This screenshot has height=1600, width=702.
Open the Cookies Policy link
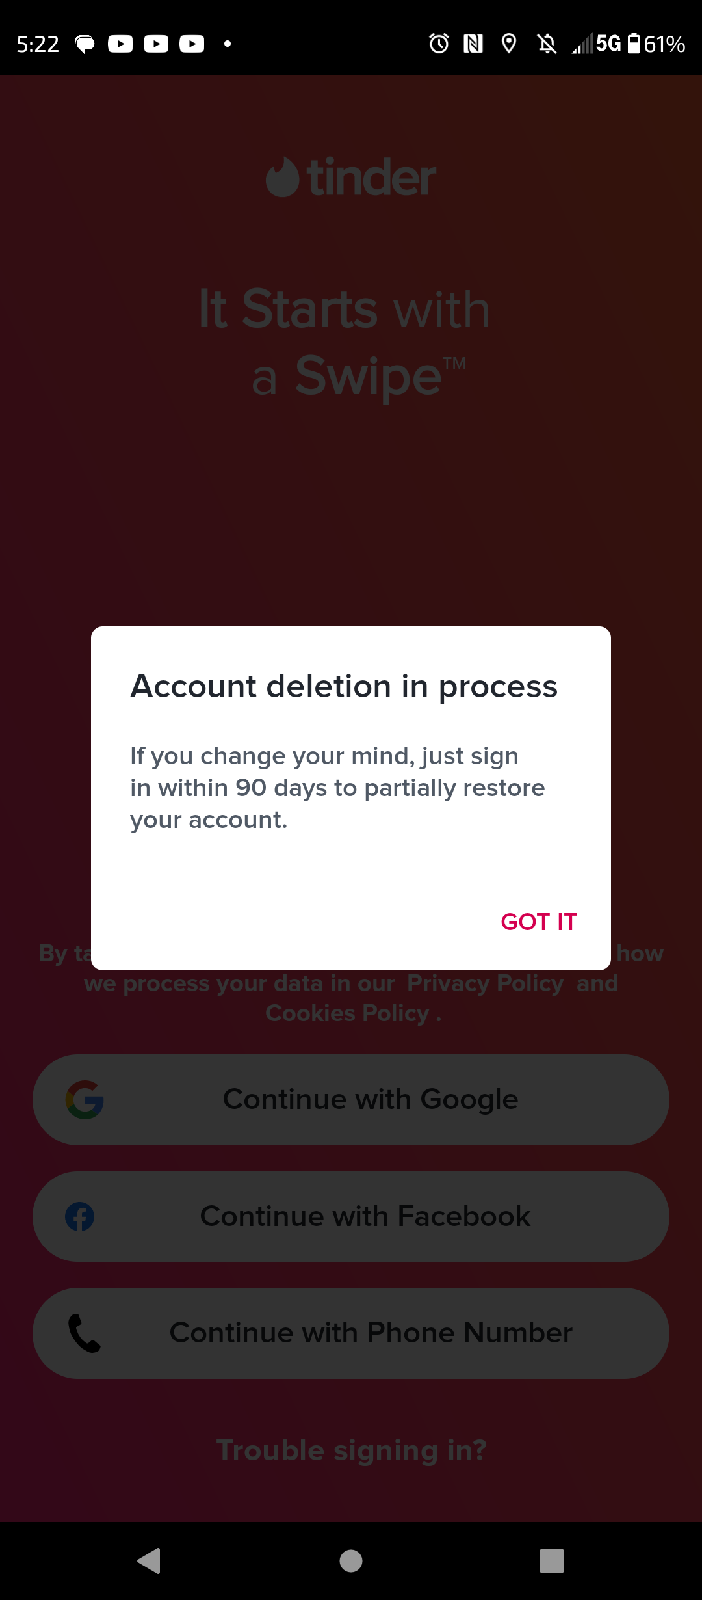coord(347,1013)
